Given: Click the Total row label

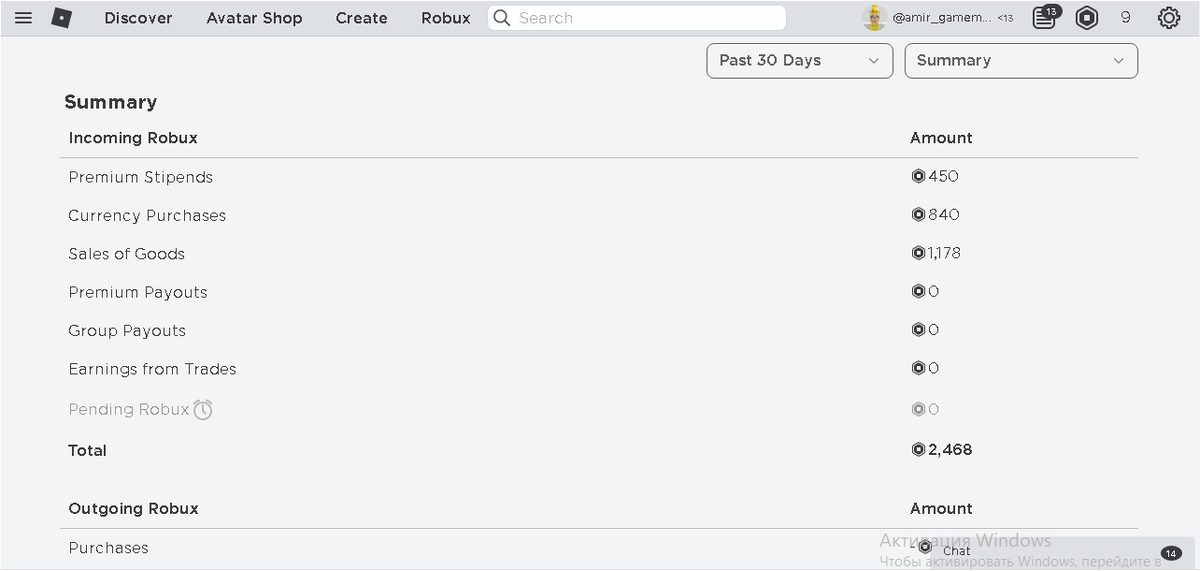Looking at the screenshot, I should (87, 450).
